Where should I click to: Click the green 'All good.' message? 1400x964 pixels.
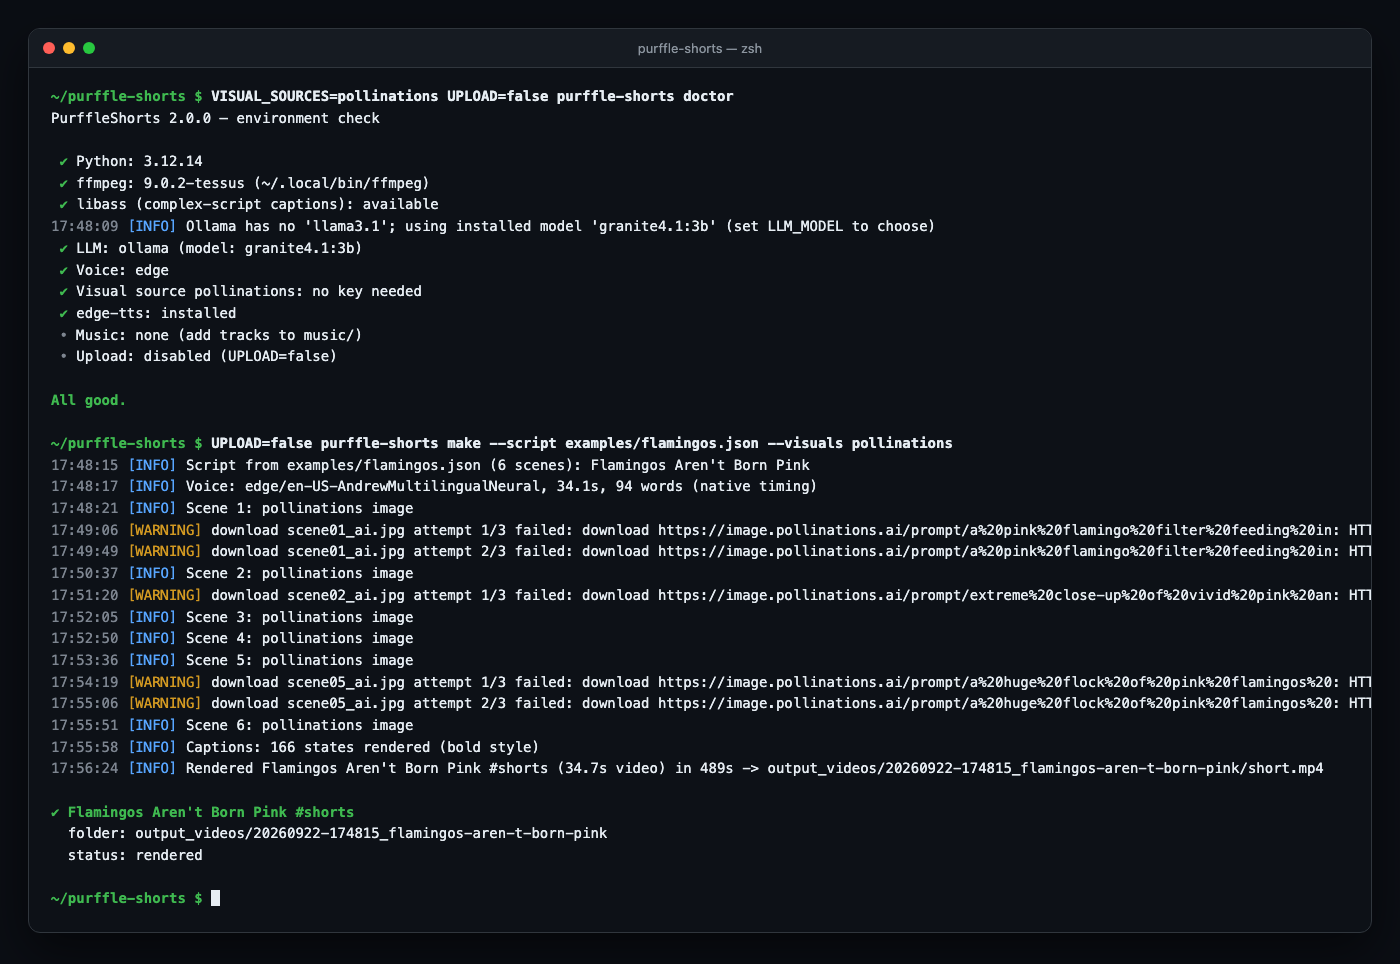88,400
